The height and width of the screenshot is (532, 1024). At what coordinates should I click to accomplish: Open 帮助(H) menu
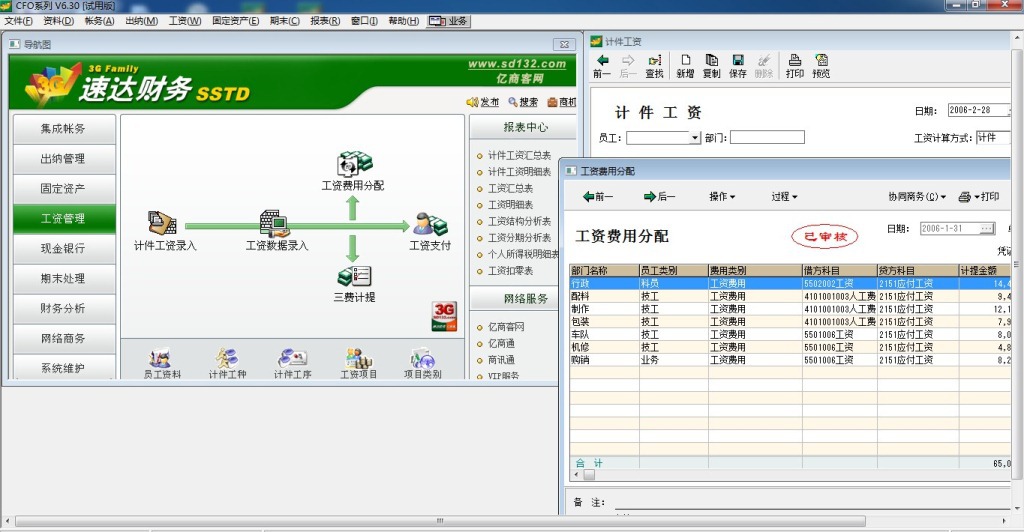[403, 21]
